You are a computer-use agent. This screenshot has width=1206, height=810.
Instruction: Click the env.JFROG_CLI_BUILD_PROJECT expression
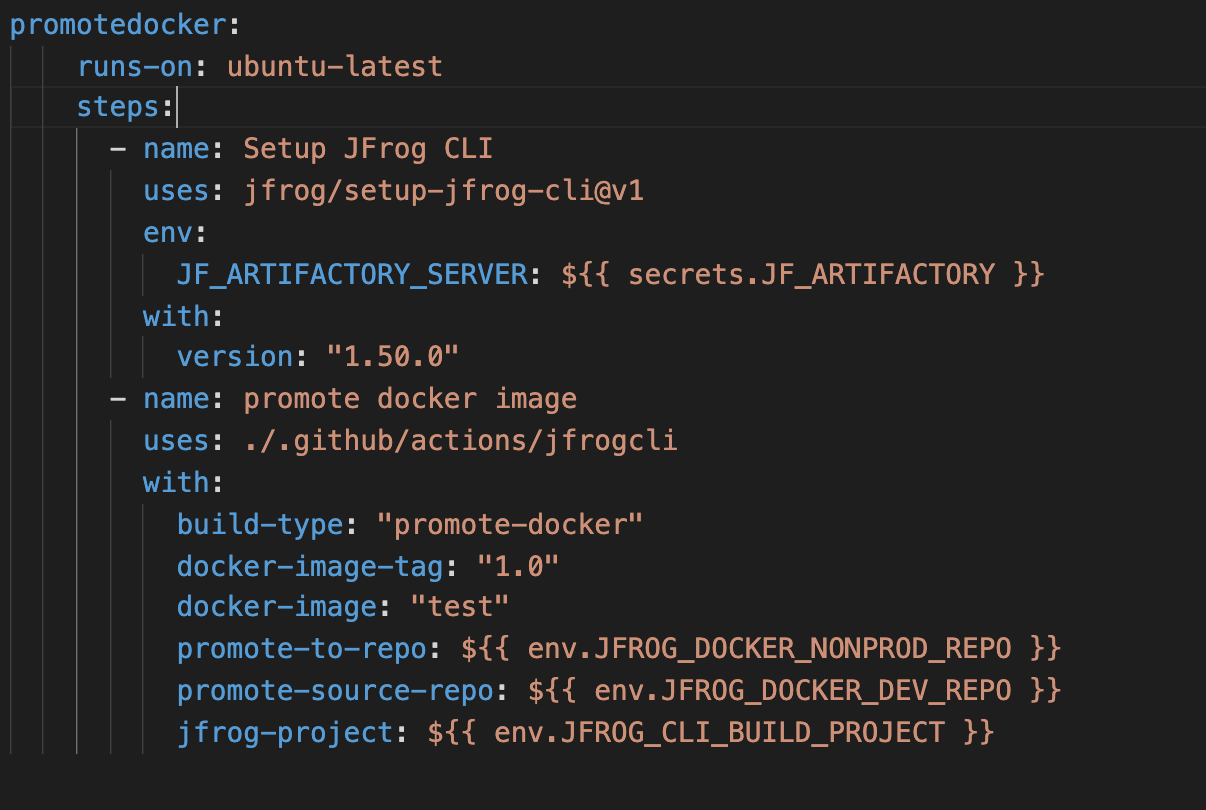click(x=717, y=732)
